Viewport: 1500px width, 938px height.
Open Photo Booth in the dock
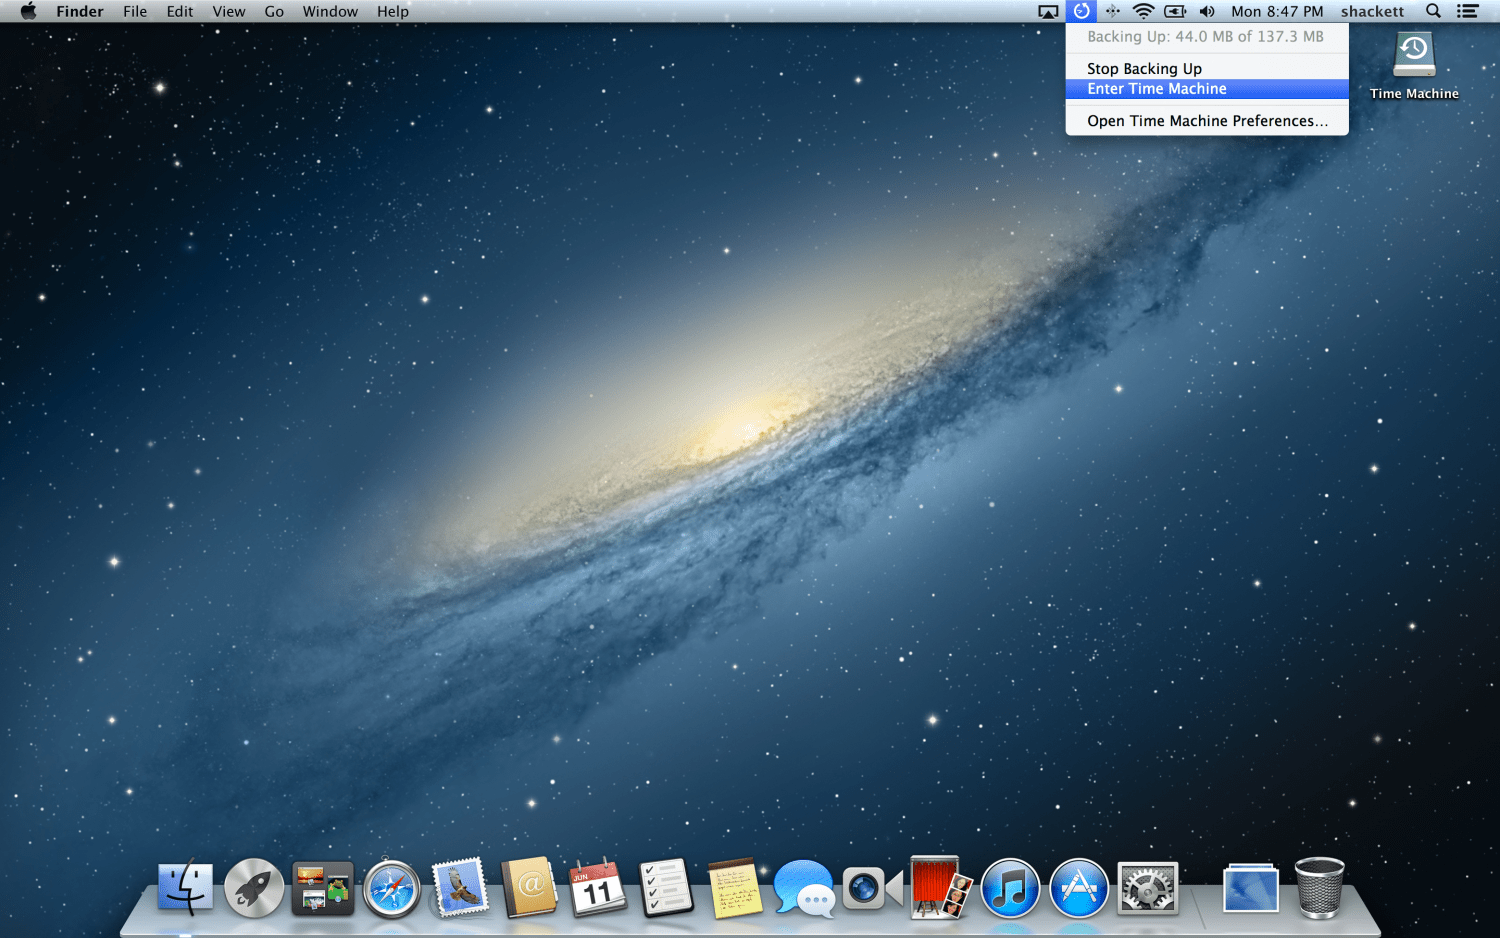pos(939,888)
